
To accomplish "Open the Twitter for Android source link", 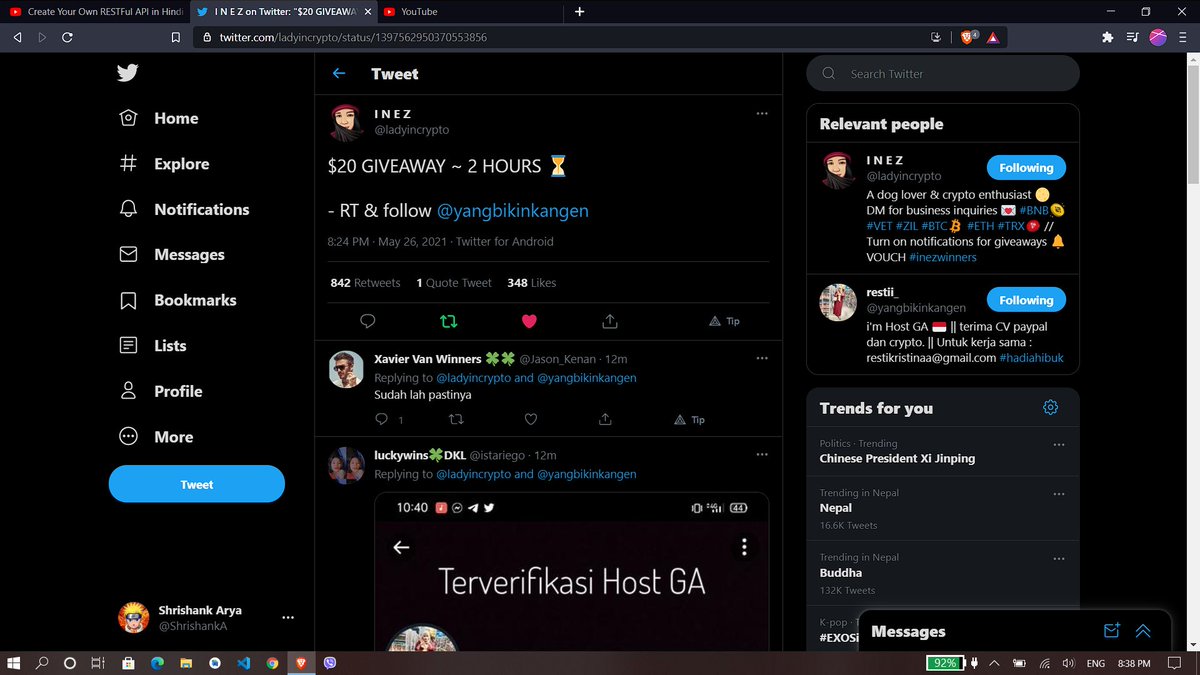I will point(506,241).
